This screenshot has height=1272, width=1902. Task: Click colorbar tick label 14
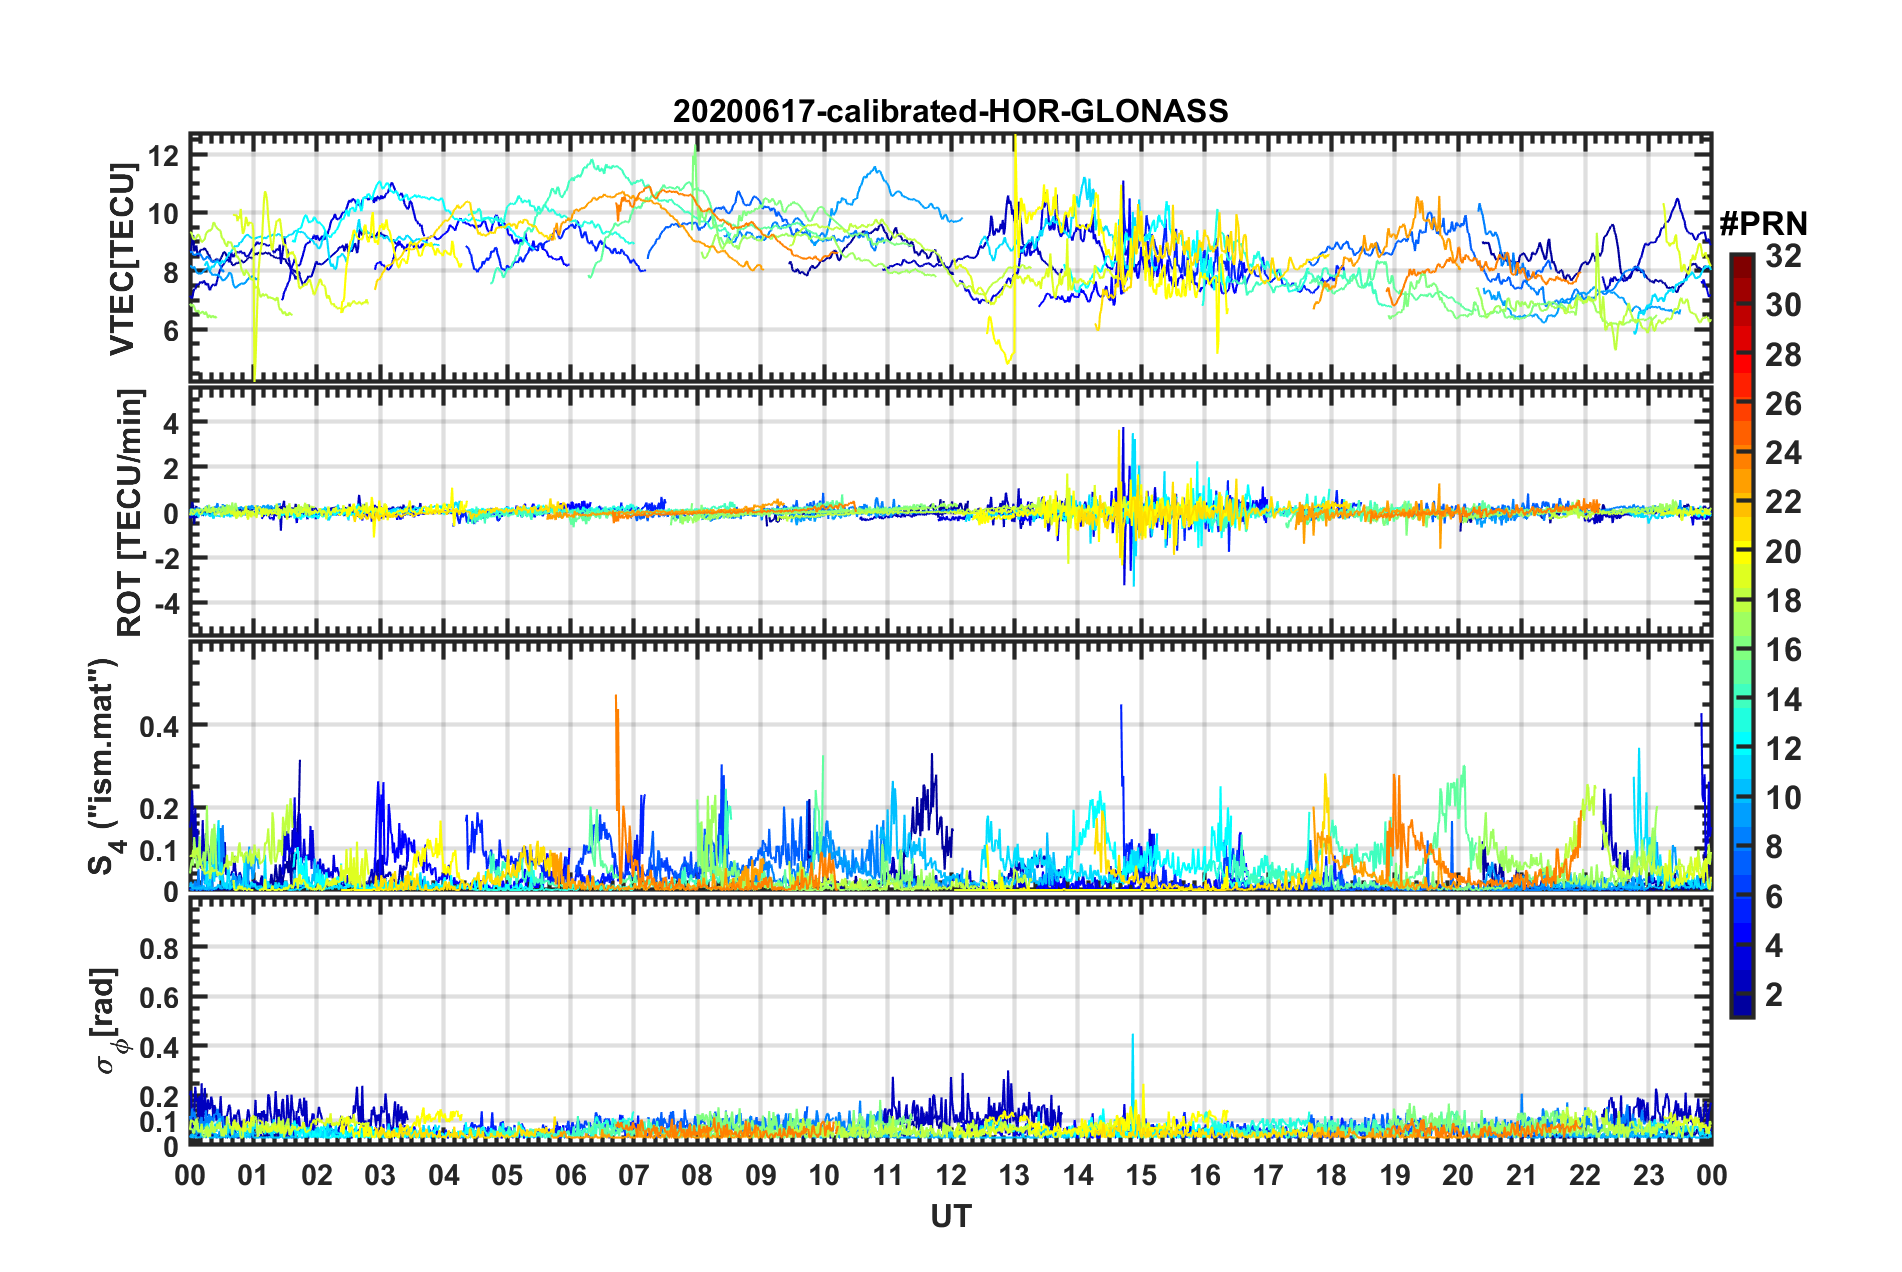(1783, 700)
